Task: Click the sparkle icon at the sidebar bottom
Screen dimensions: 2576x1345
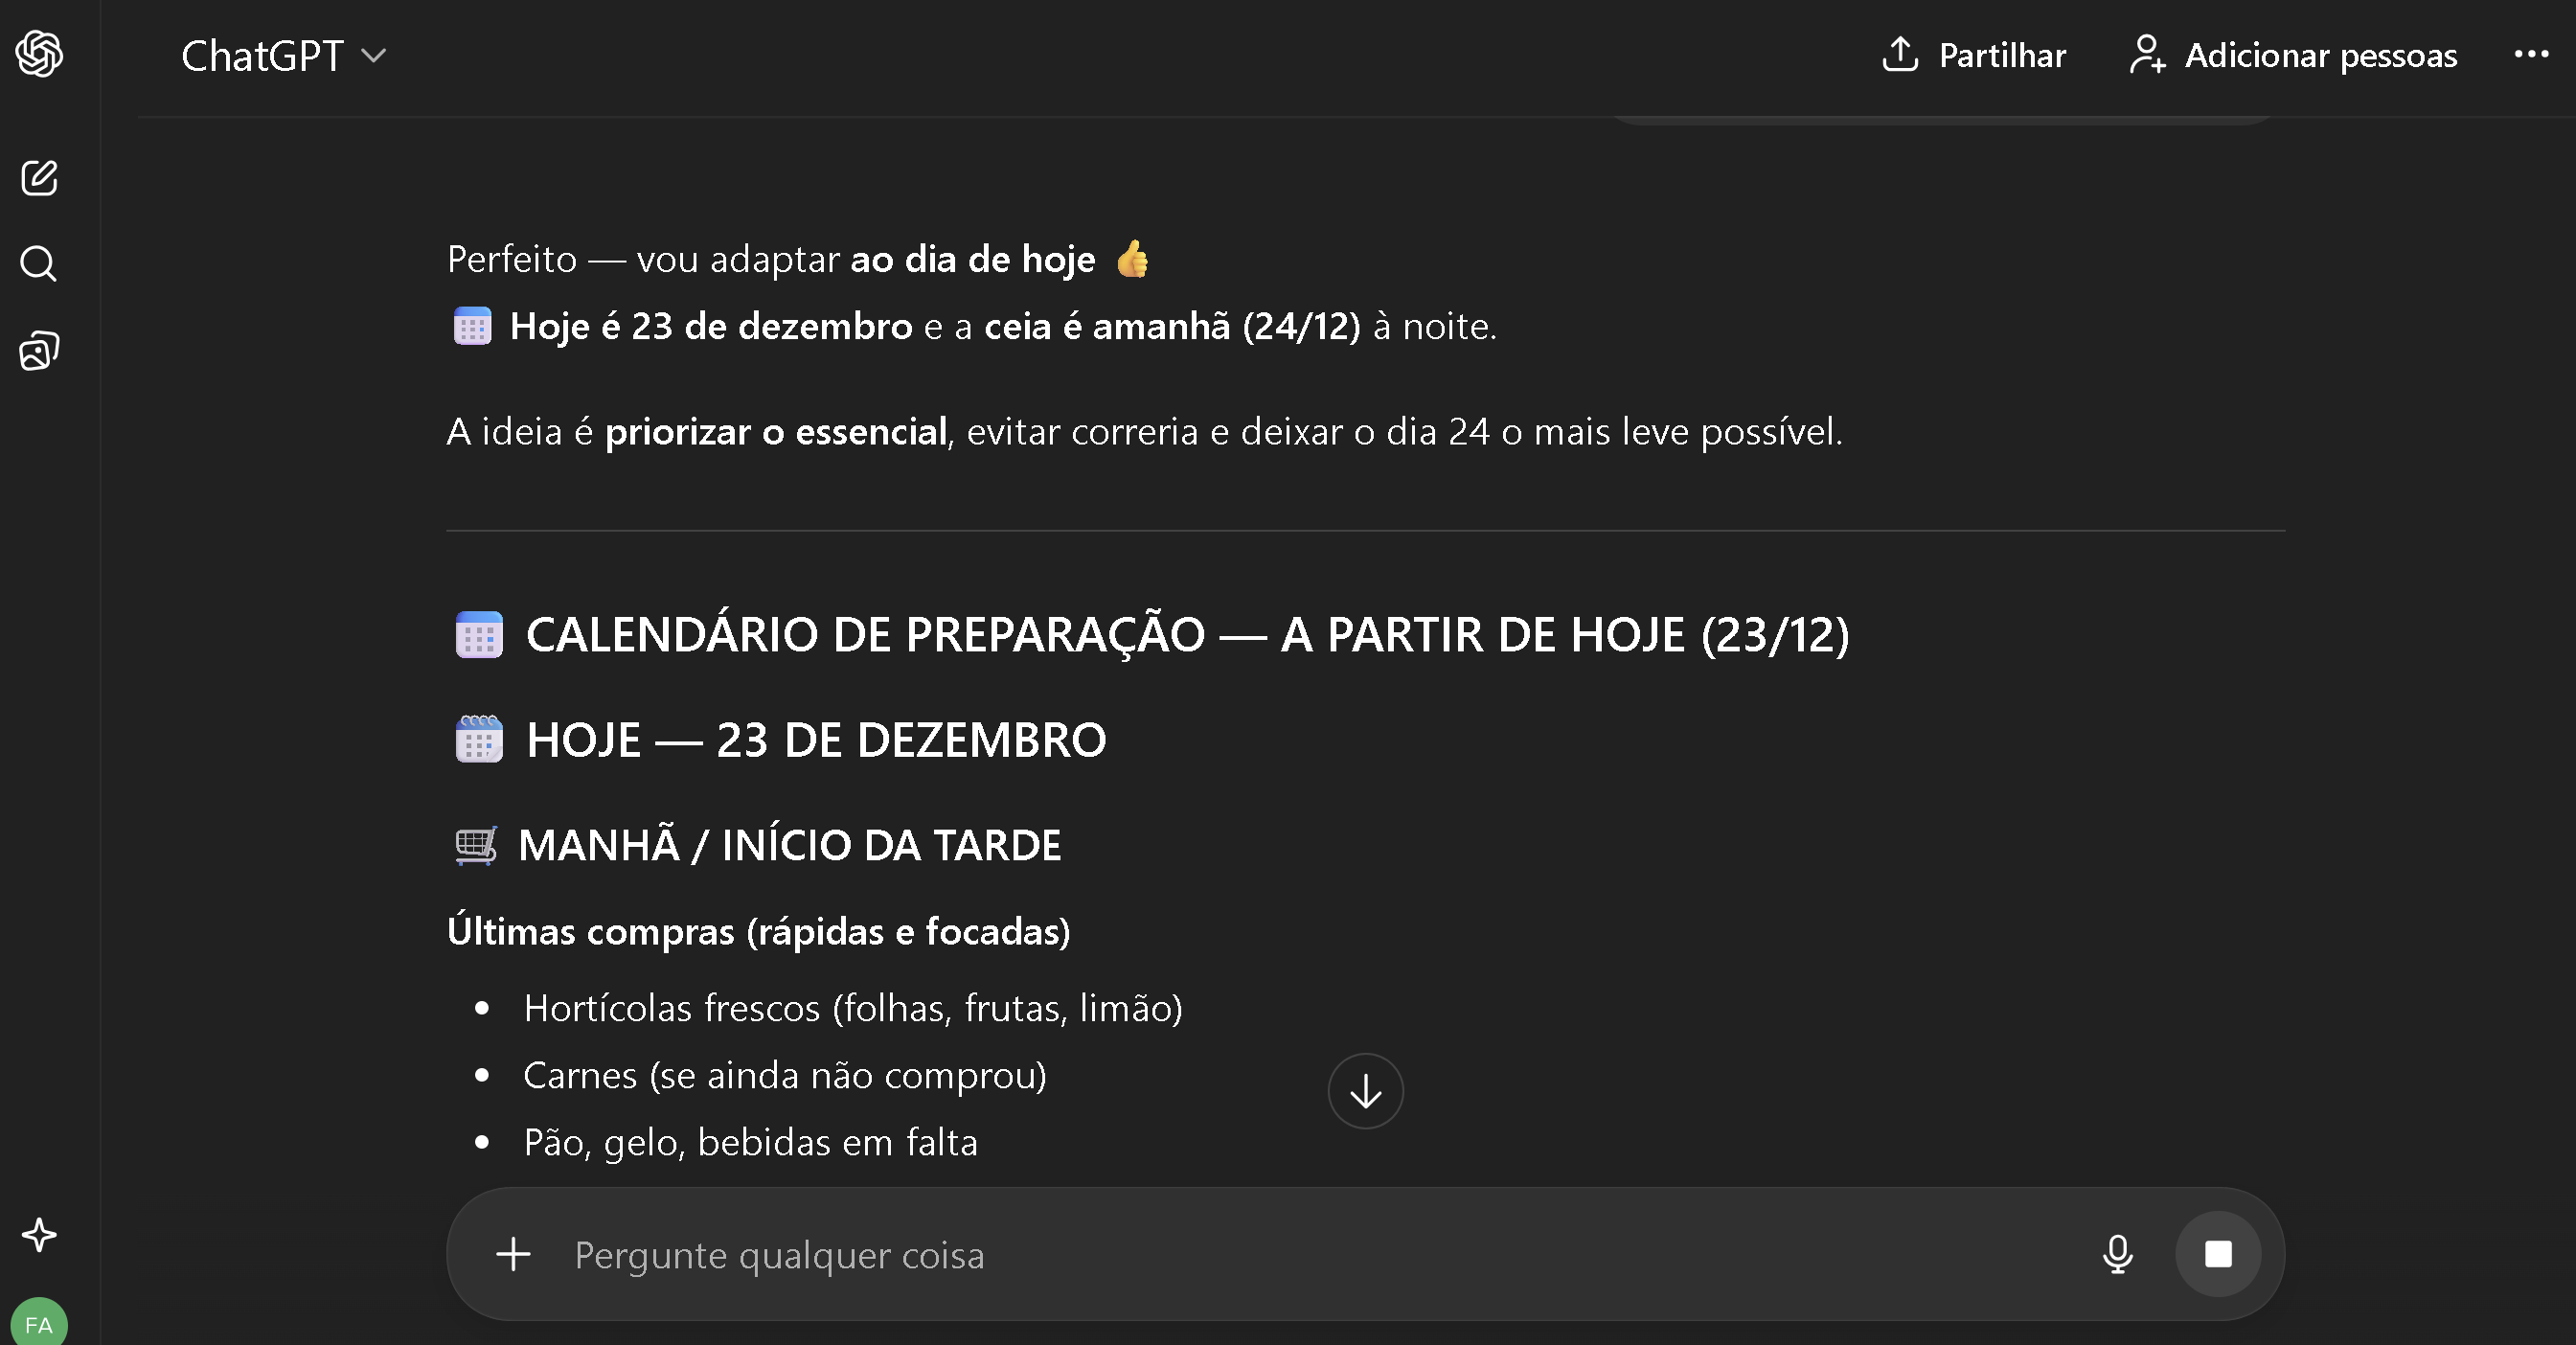Action: [x=39, y=1235]
